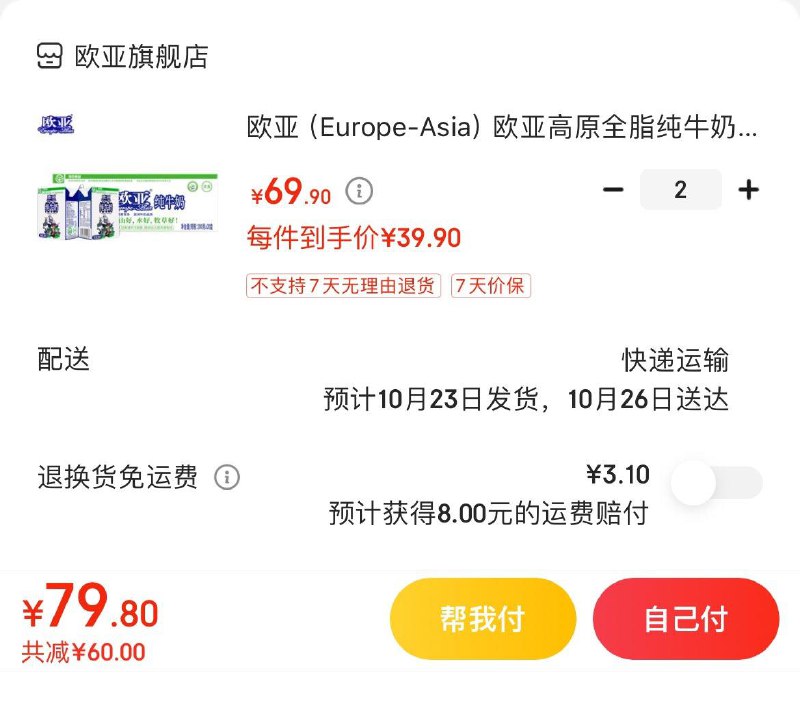Click the 欧亚旗舰店 store icon
Screen dimensions: 800x701
pos(49,56)
